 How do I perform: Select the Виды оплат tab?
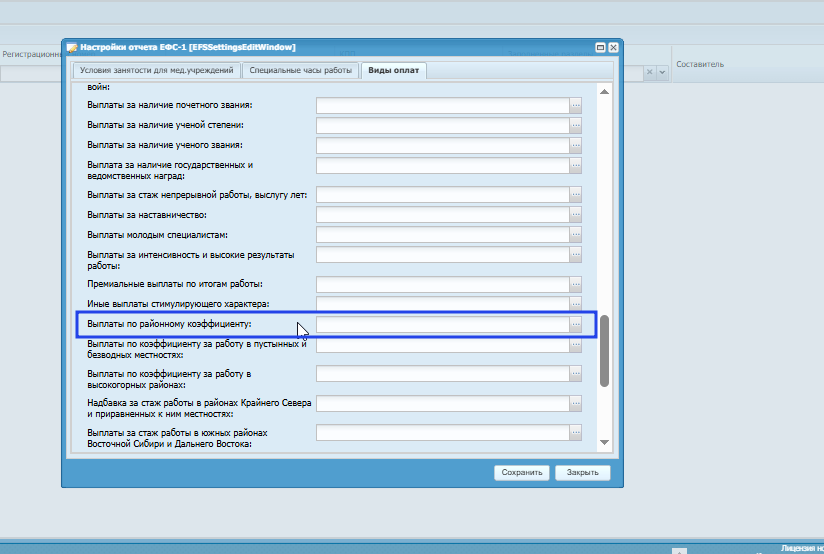pos(394,70)
